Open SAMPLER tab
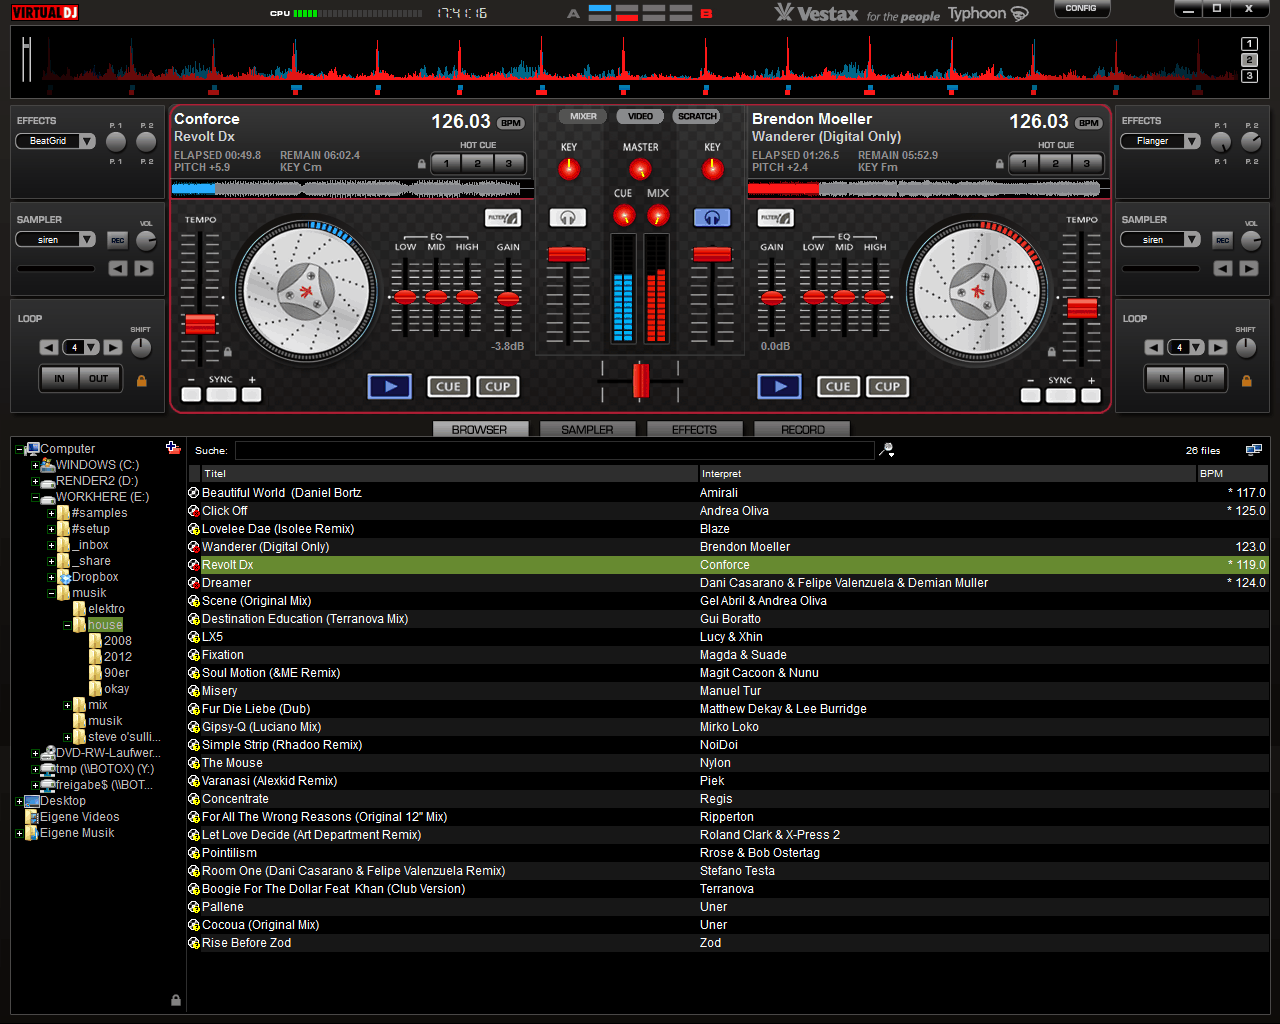Screen dimensions: 1280x1024 pyautogui.click(x=587, y=429)
